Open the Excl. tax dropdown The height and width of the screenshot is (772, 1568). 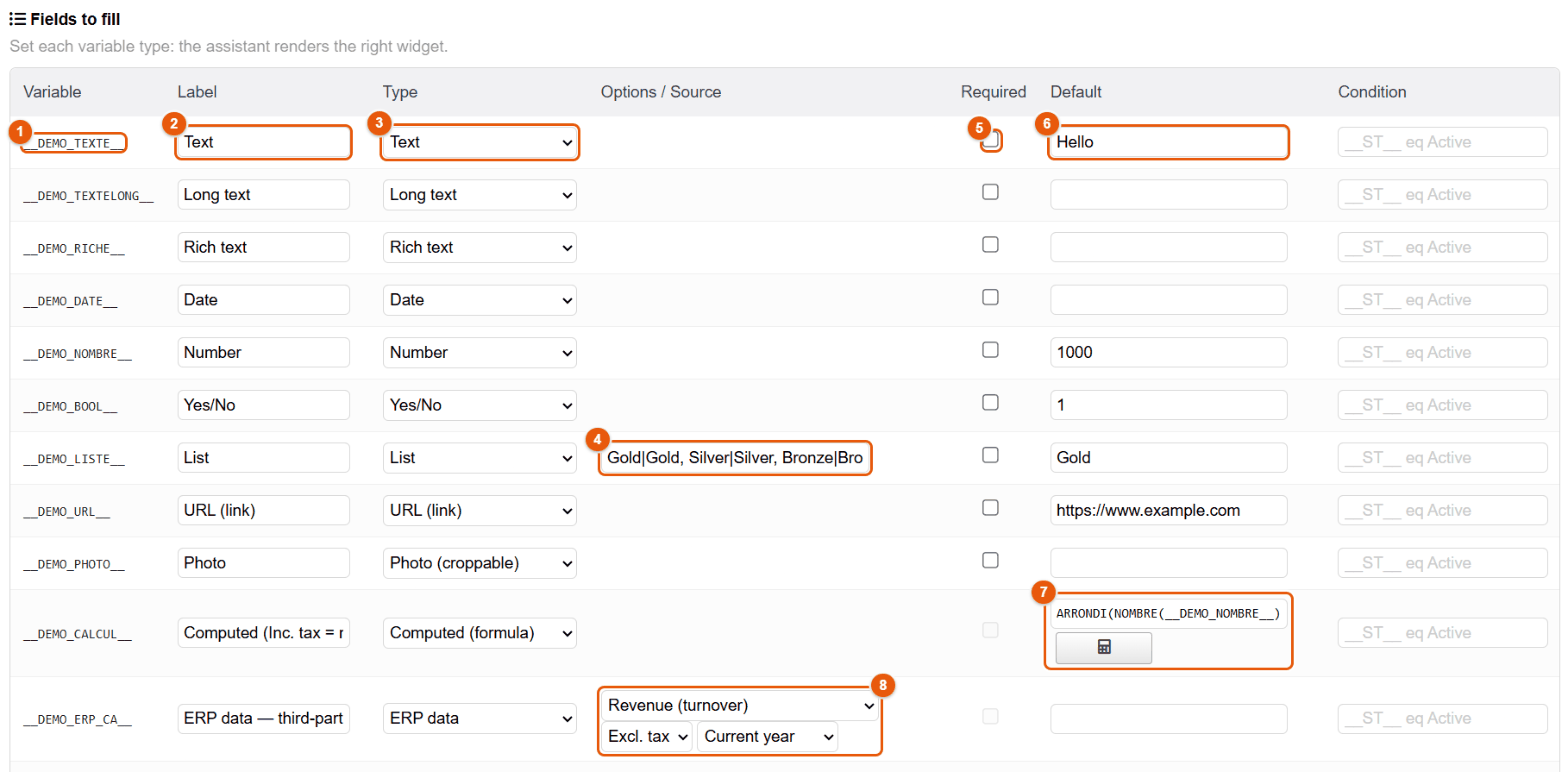tap(647, 737)
